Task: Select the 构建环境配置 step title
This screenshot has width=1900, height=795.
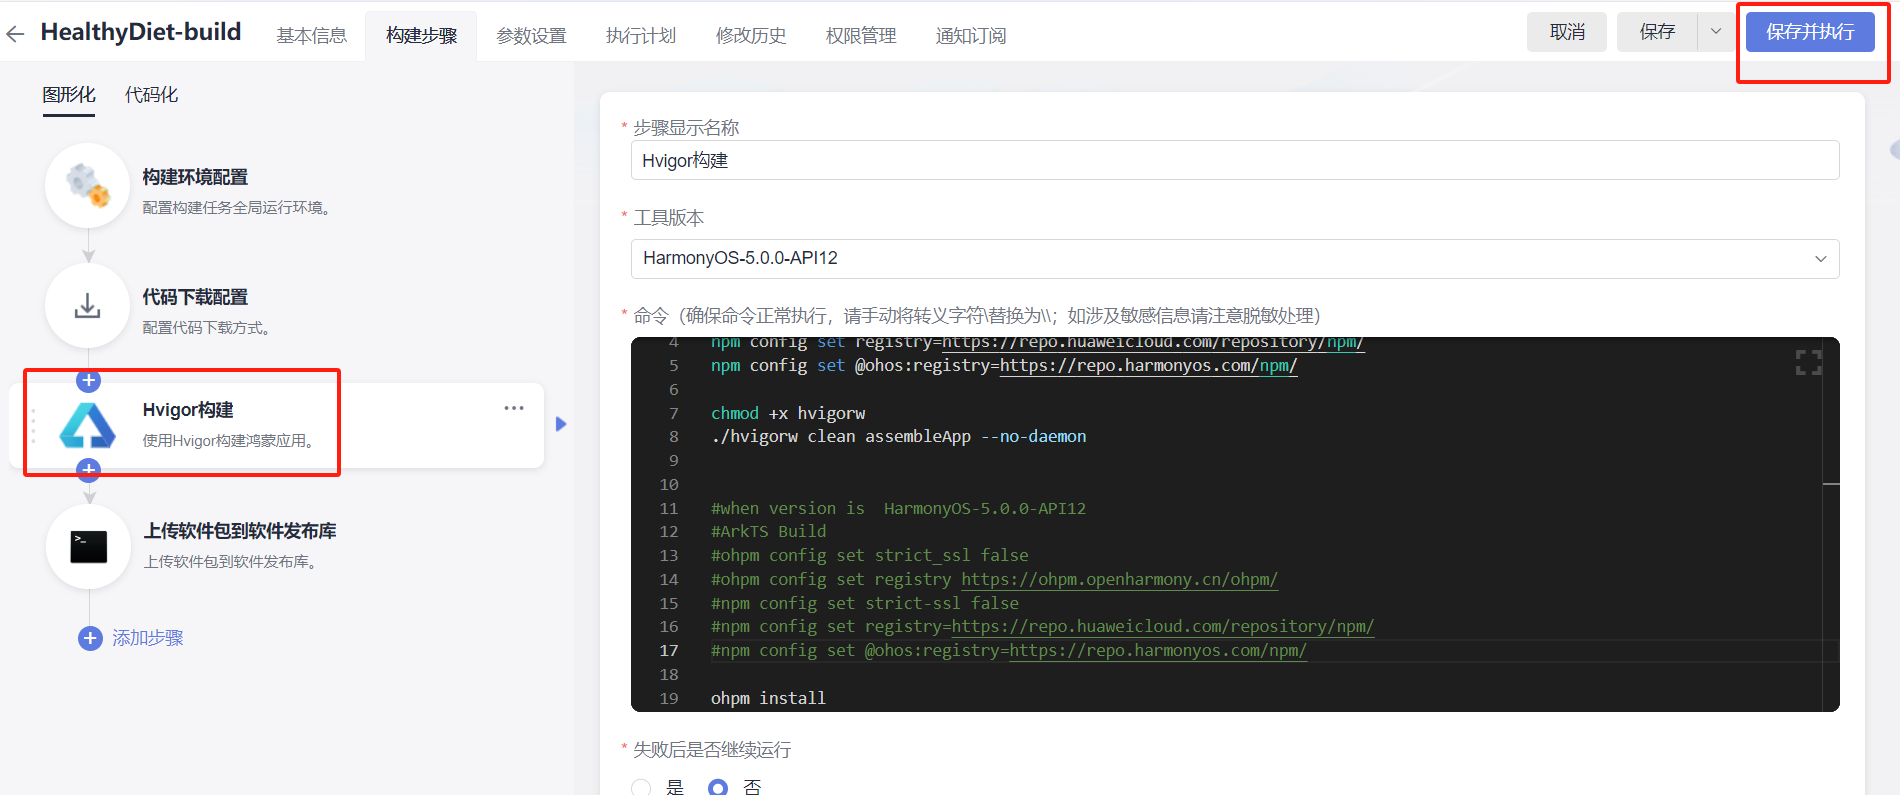Action: coord(195,177)
